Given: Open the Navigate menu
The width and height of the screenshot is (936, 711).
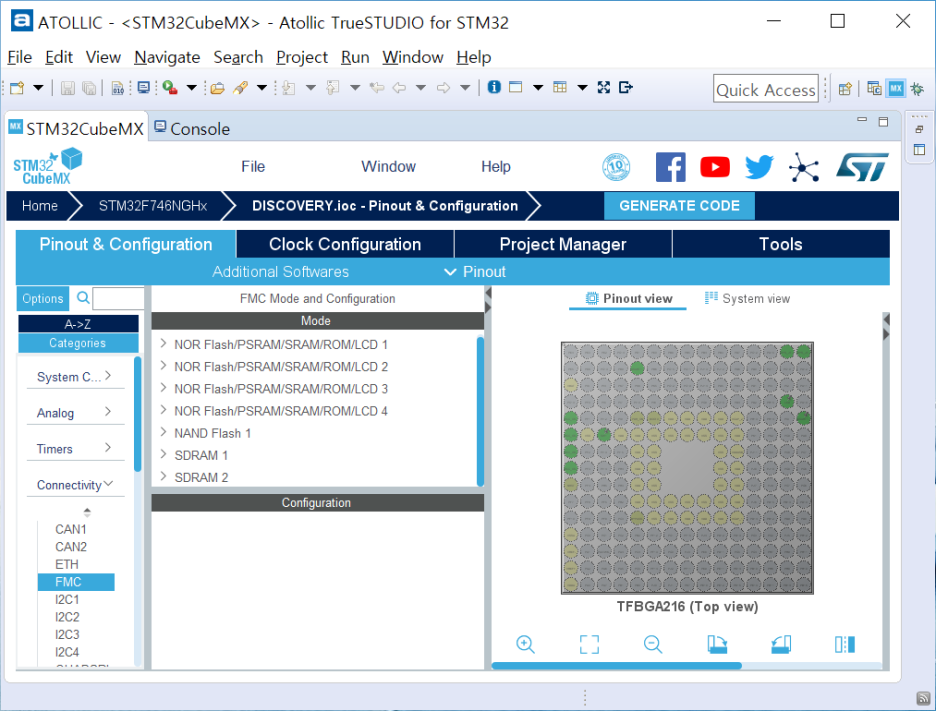Looking at the screenshot, I should [x=167, y=57].
